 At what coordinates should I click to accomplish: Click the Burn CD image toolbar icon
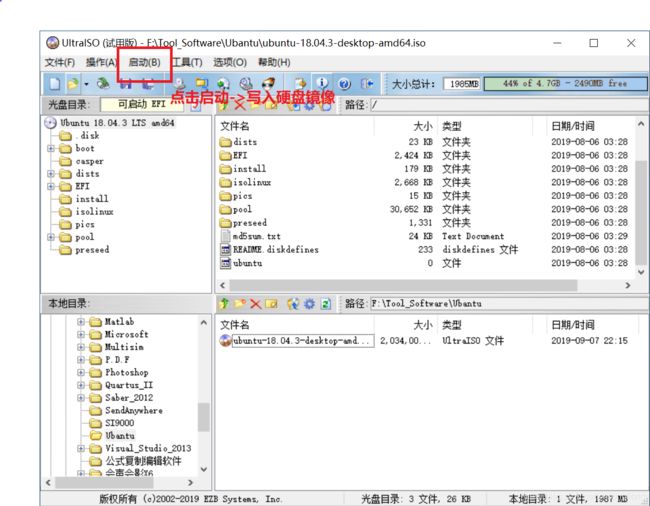268,84
